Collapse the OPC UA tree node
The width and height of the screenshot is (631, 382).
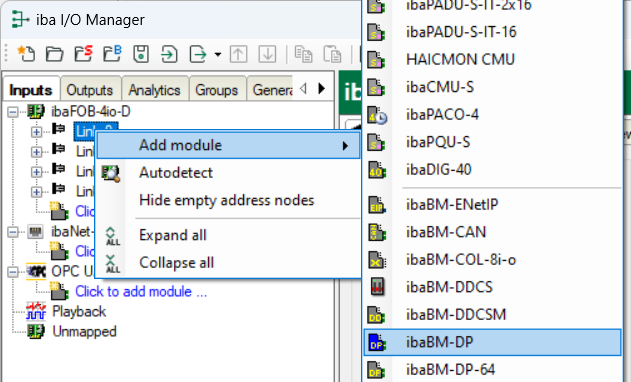pos(13,272)
